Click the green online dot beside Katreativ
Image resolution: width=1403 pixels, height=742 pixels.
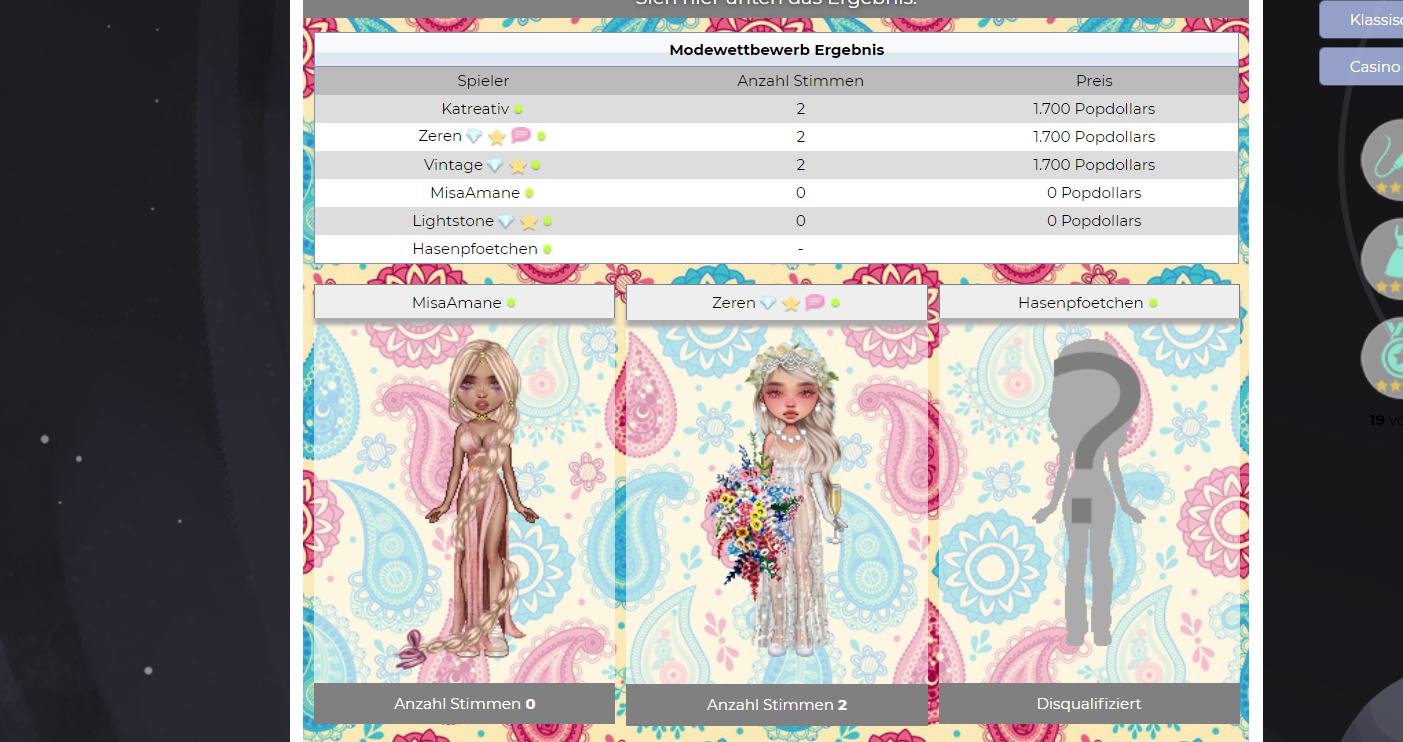519,109
